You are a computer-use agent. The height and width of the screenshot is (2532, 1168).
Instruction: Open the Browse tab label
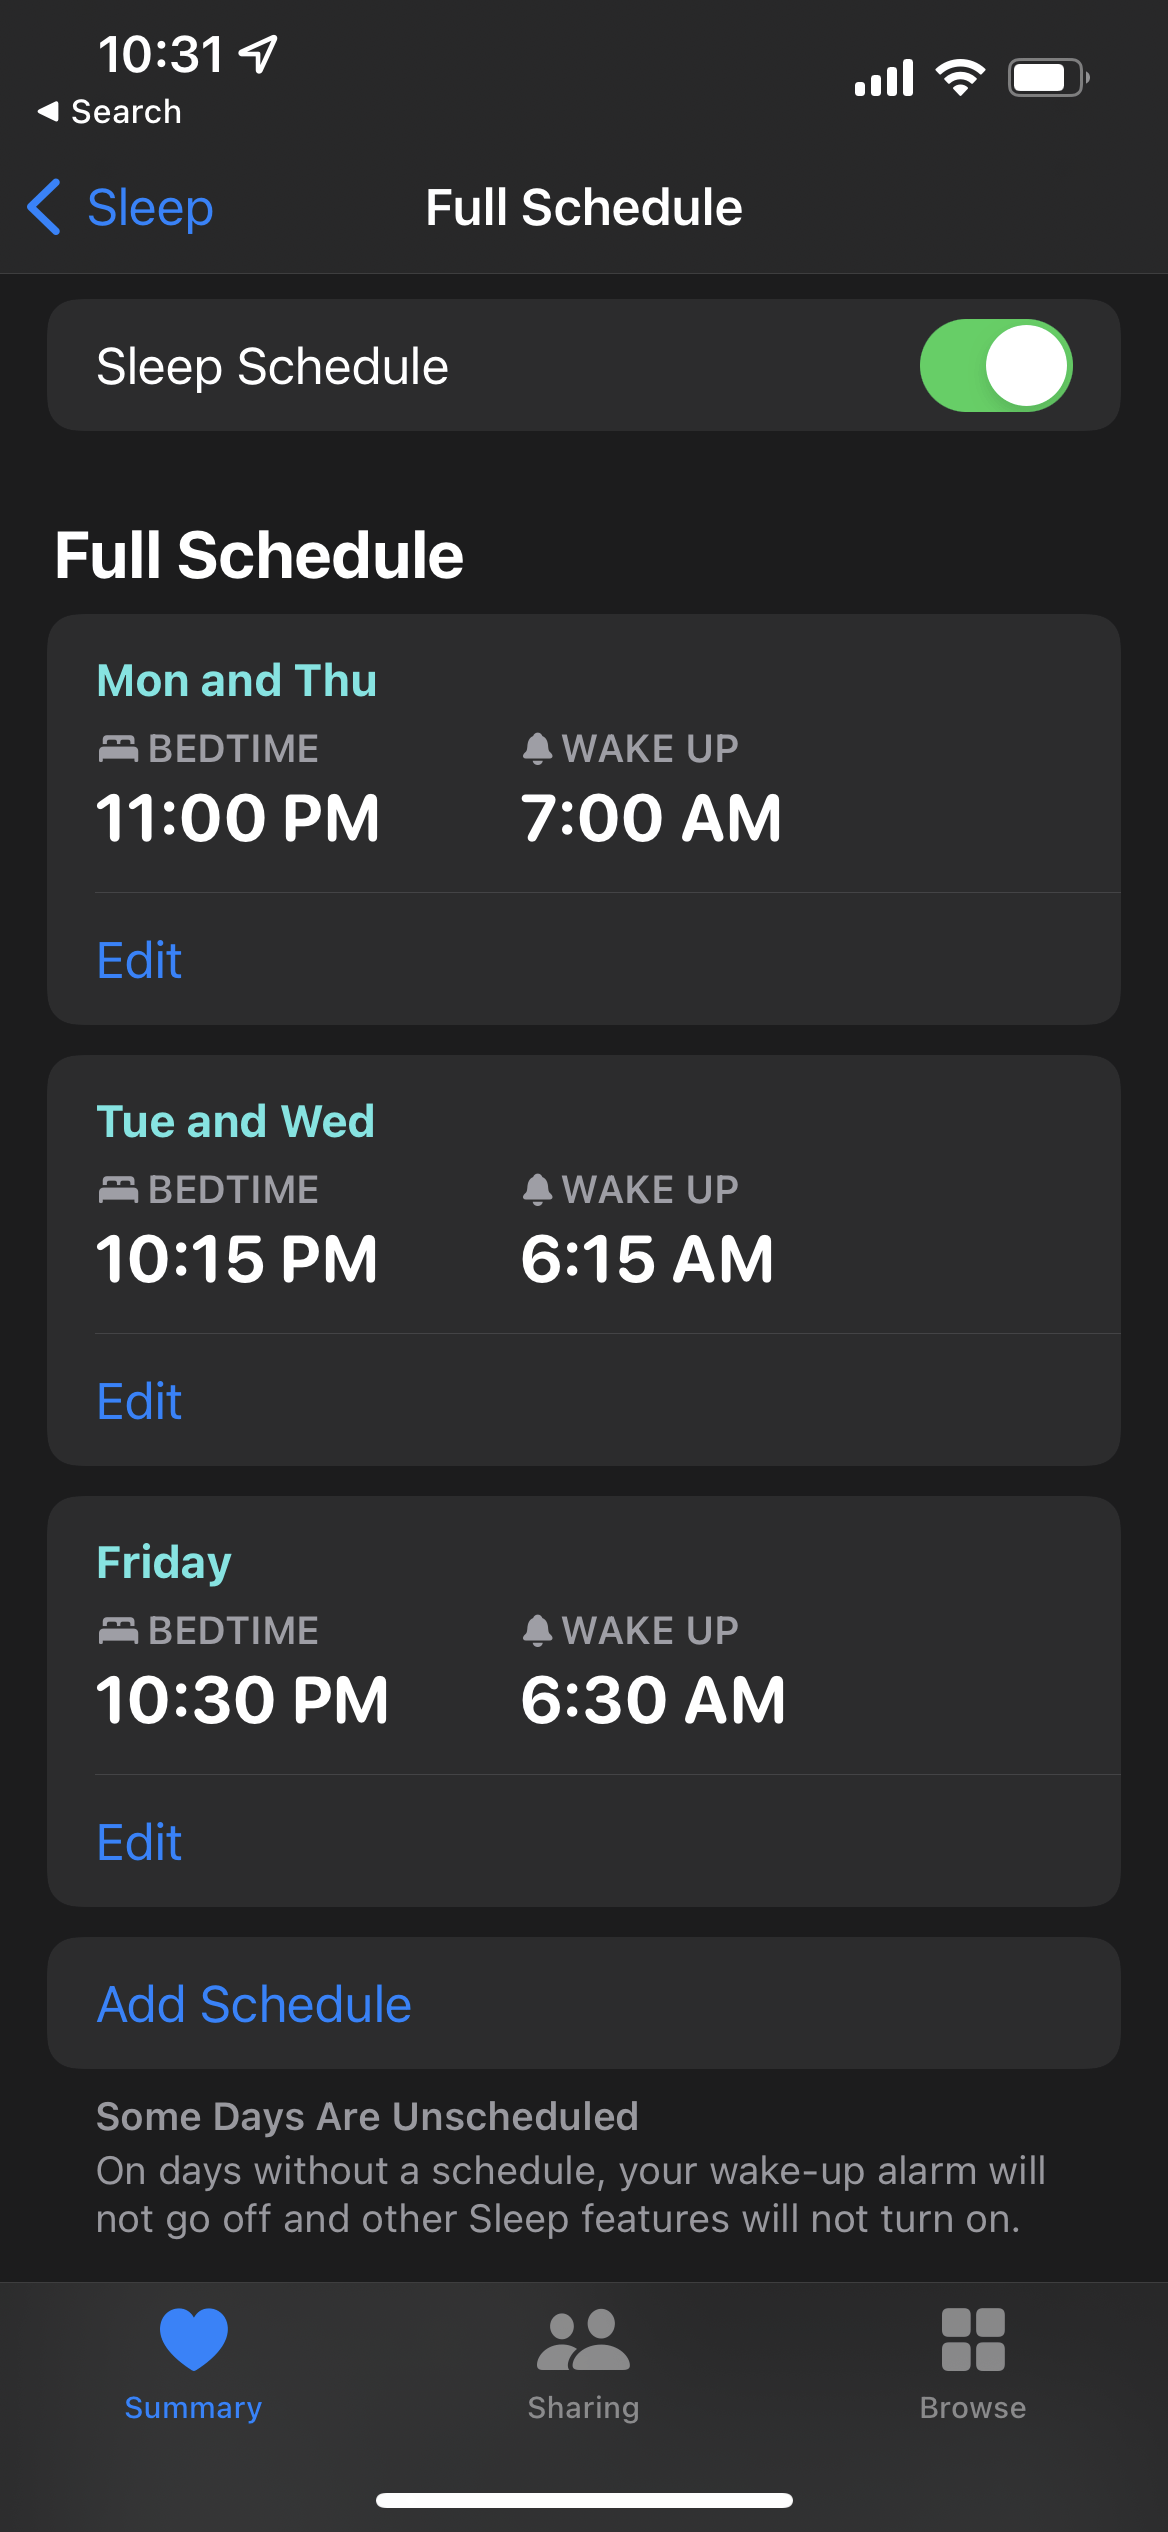pyautogui.click(x=973, y=2408)
